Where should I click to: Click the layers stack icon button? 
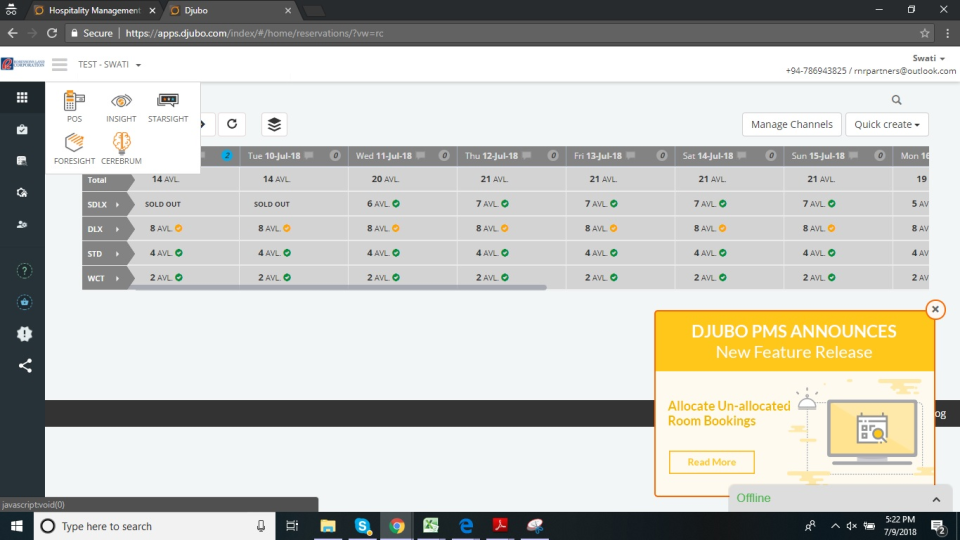274,124
